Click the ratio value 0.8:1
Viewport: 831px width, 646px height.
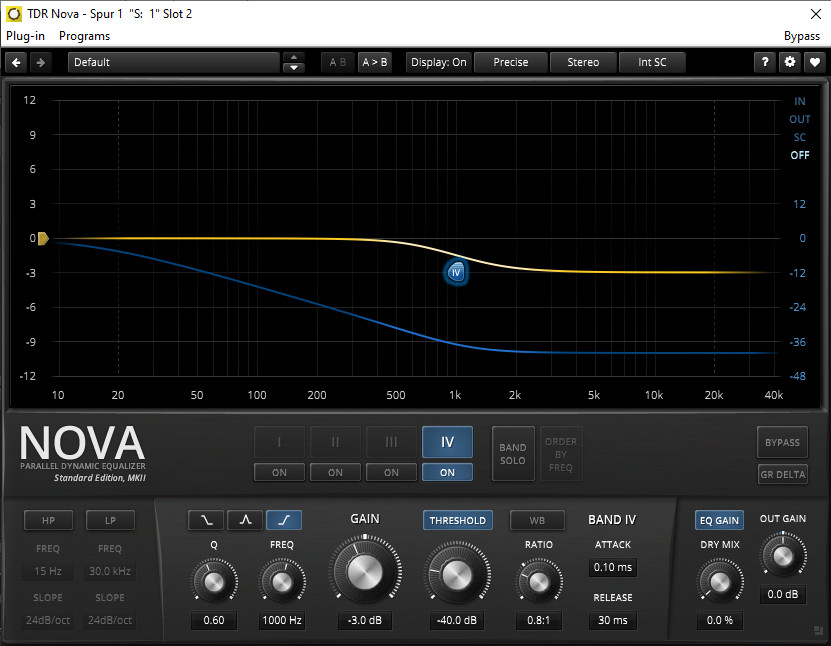point(538,620)
